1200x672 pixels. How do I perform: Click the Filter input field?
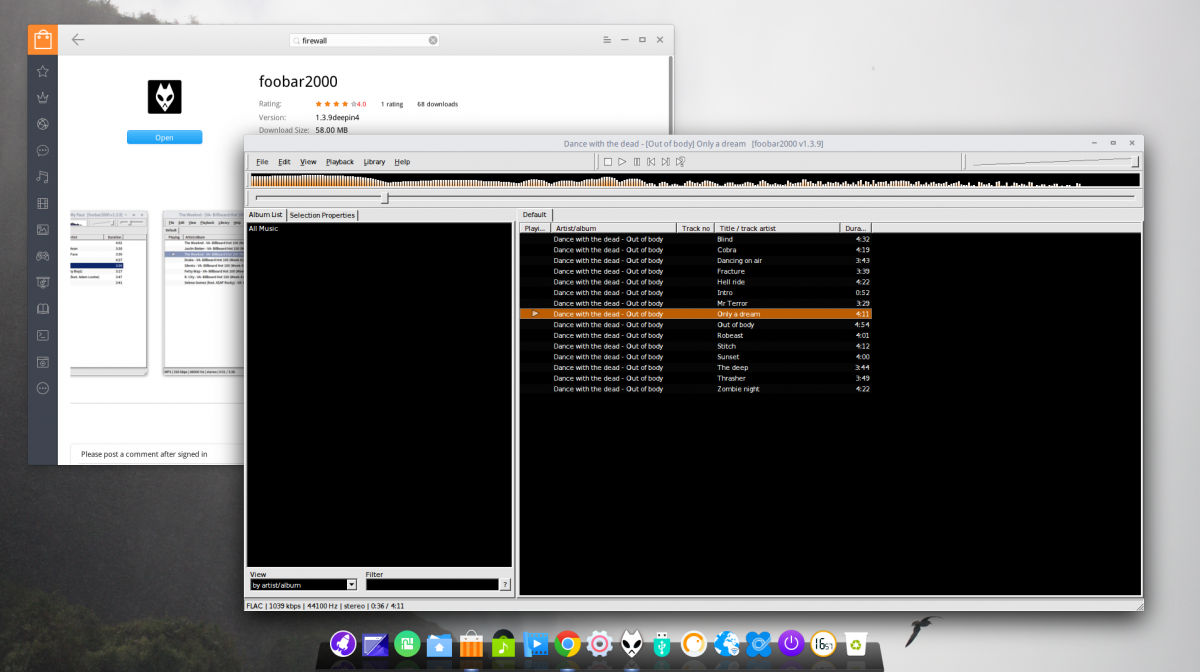(432, 585)
